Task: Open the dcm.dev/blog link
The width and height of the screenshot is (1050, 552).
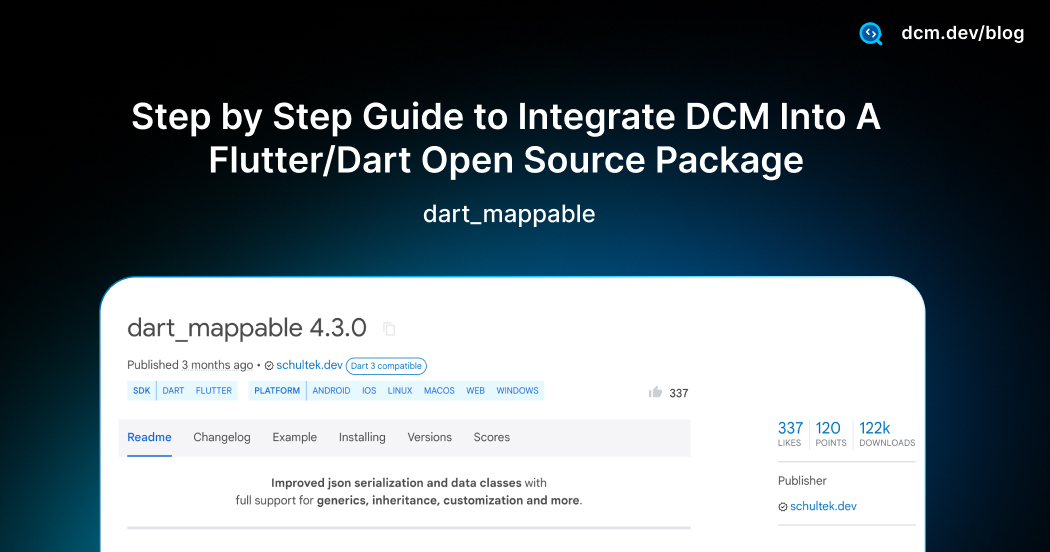Action: [962, 33]
